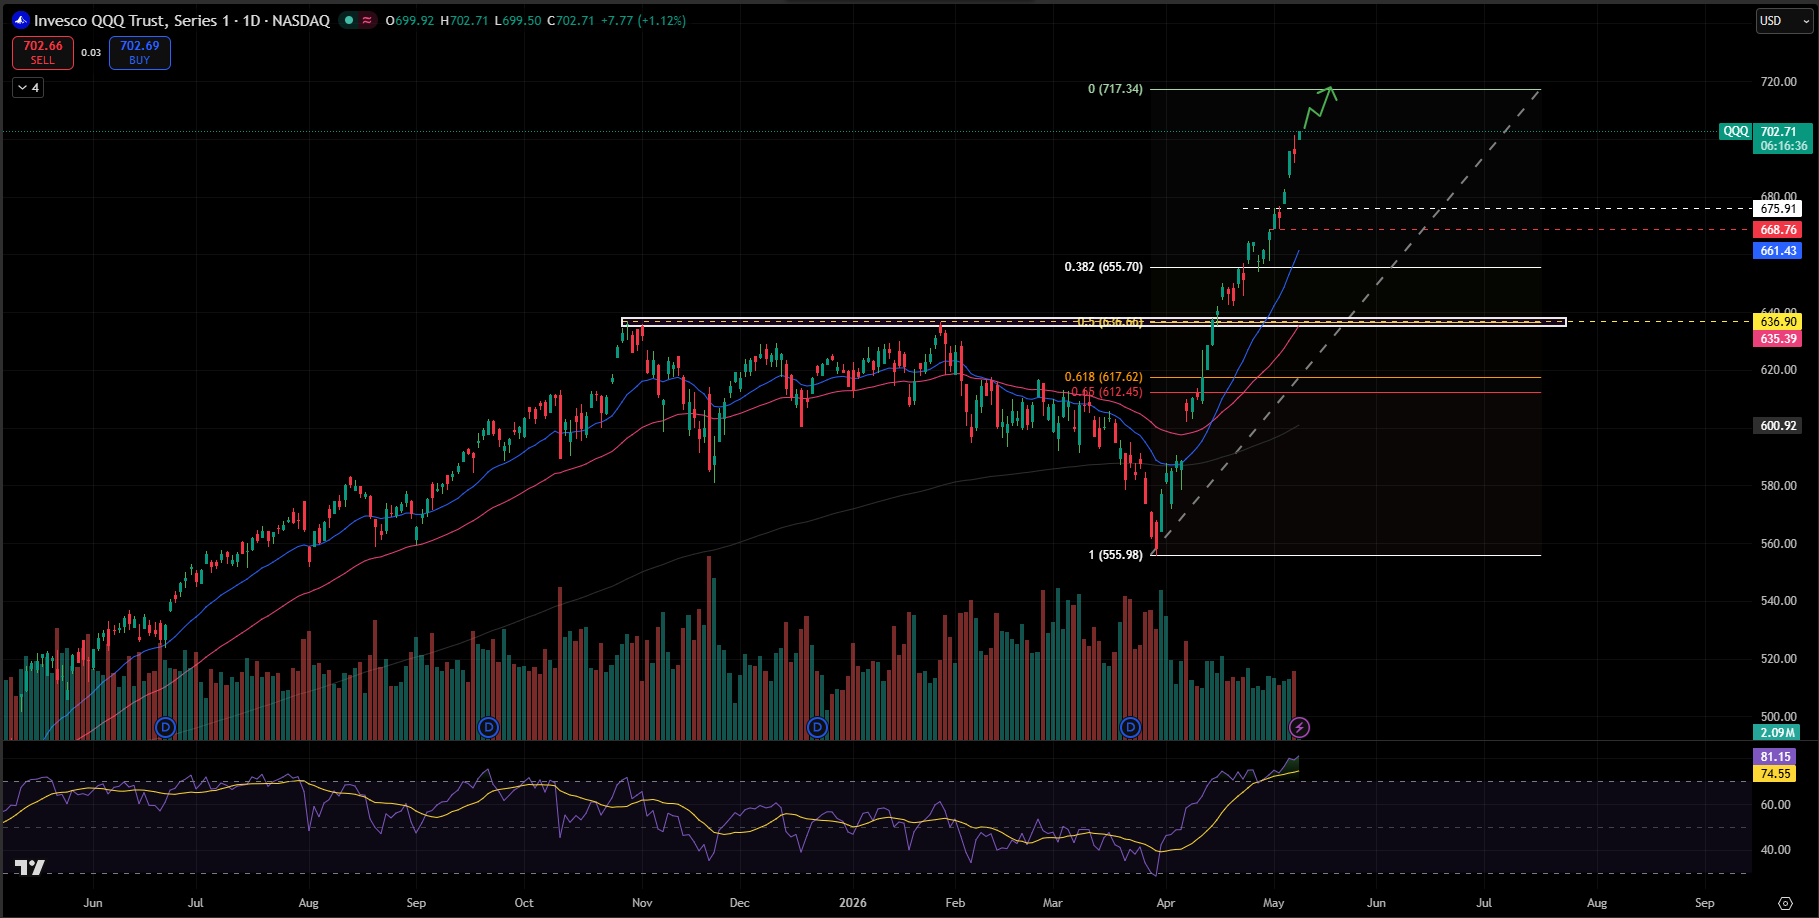This screenshot has height=918, width=1819.
Task: Select the green projection arrow drawing
Action: 1319,106
